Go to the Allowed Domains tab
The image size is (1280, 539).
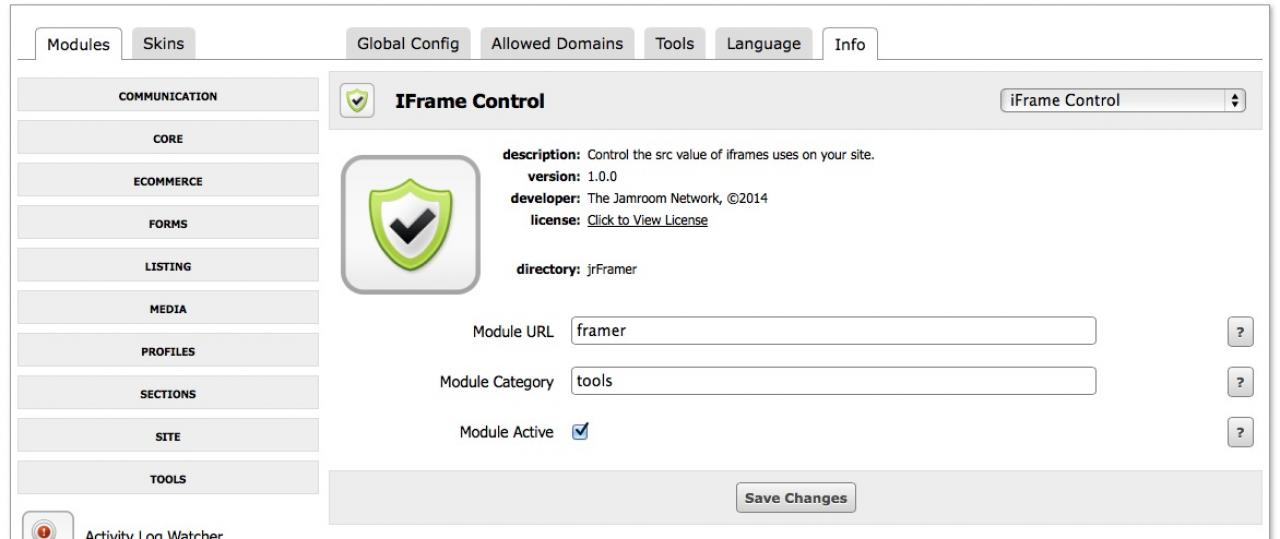click(x=557, y=43)
